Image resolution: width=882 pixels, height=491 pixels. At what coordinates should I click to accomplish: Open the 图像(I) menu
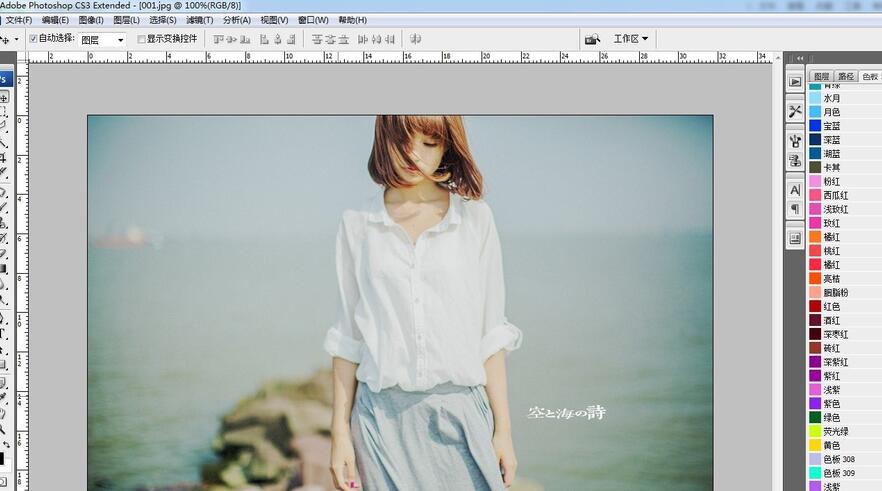point(91,20)
